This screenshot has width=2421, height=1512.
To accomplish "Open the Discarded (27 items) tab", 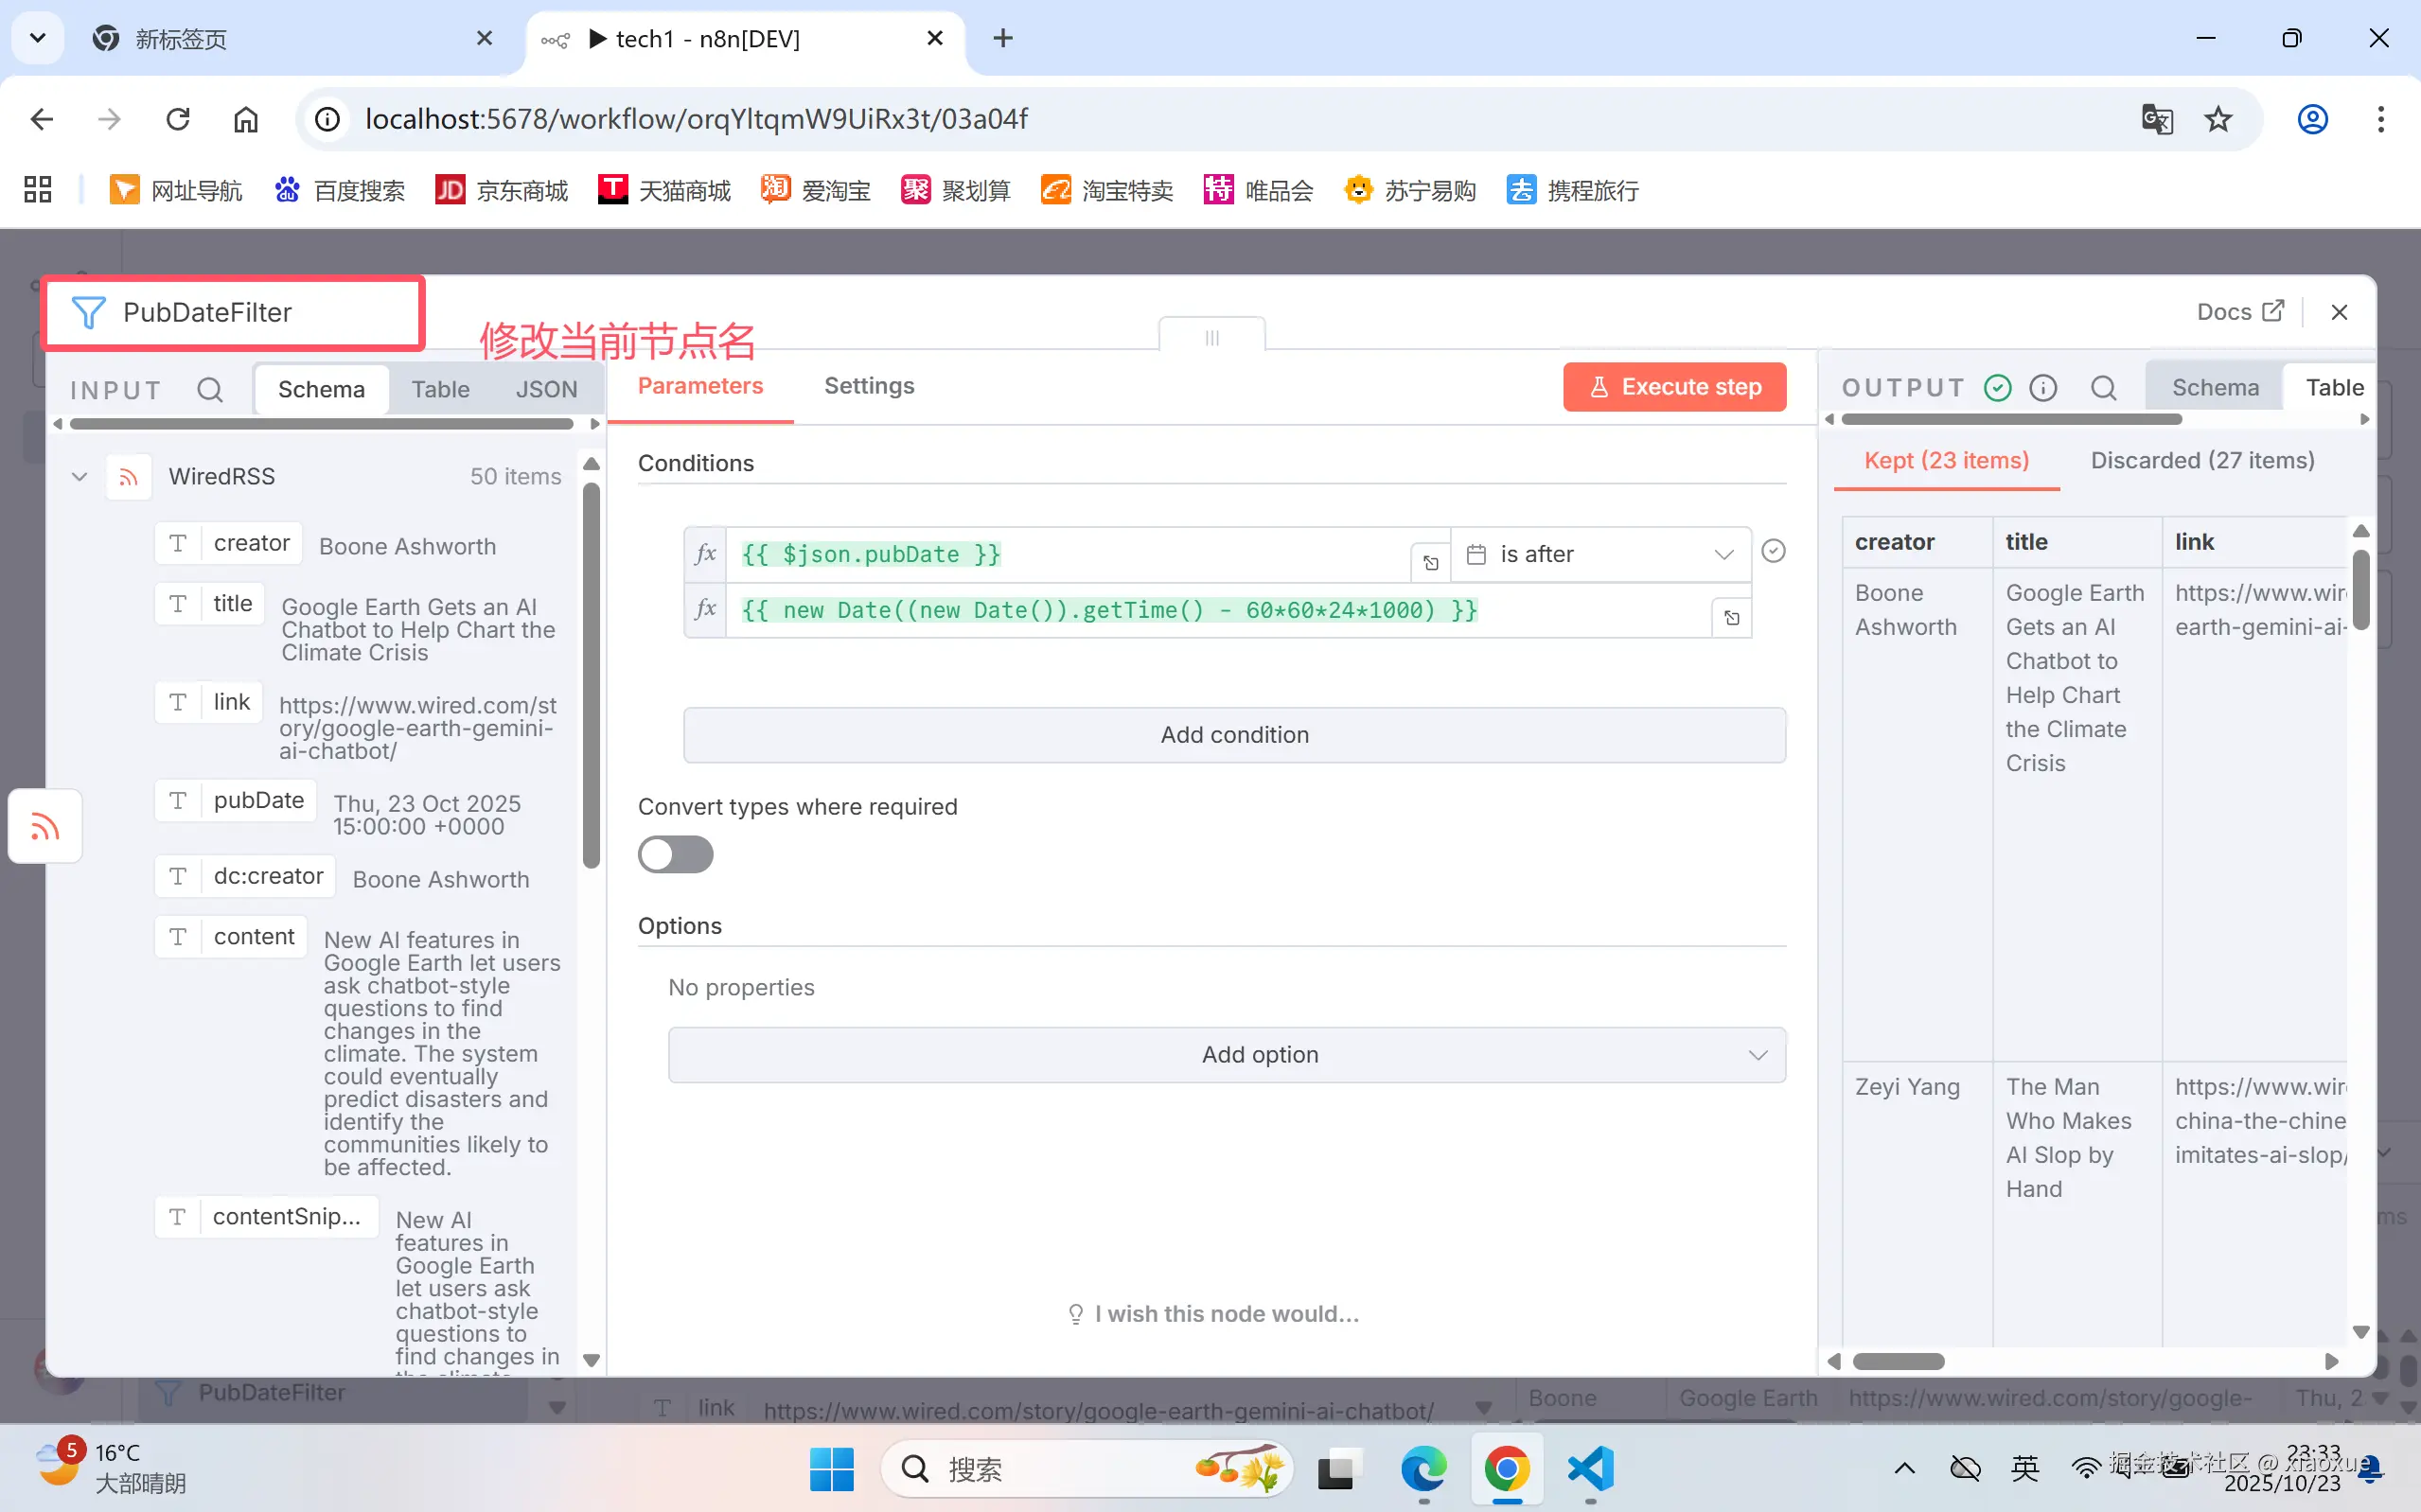I will coord(2202,460).
